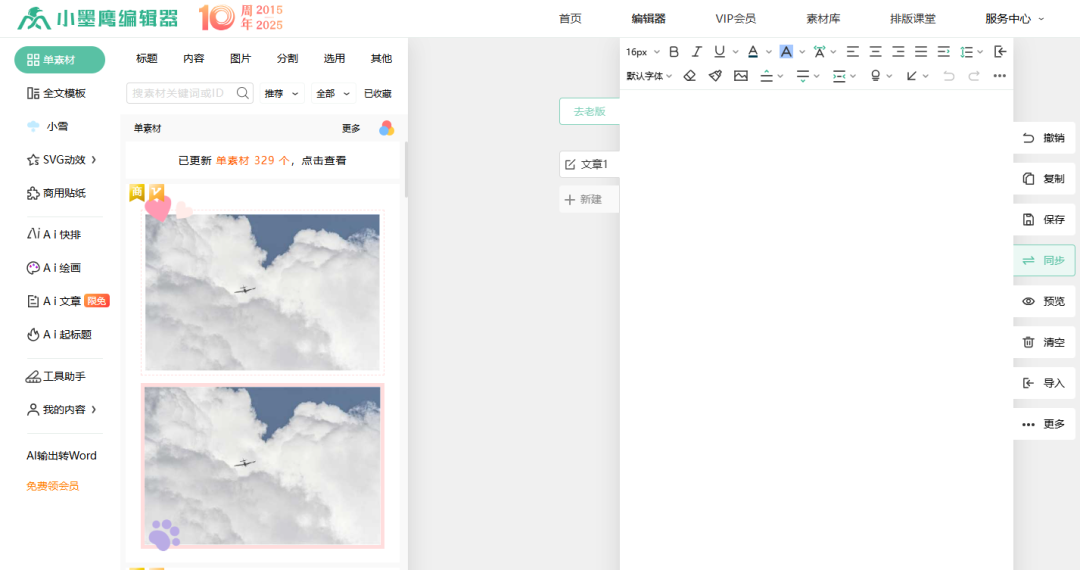Click 复制 in right panel
The image size is (1080, 570).
(x=1044, y=179)
